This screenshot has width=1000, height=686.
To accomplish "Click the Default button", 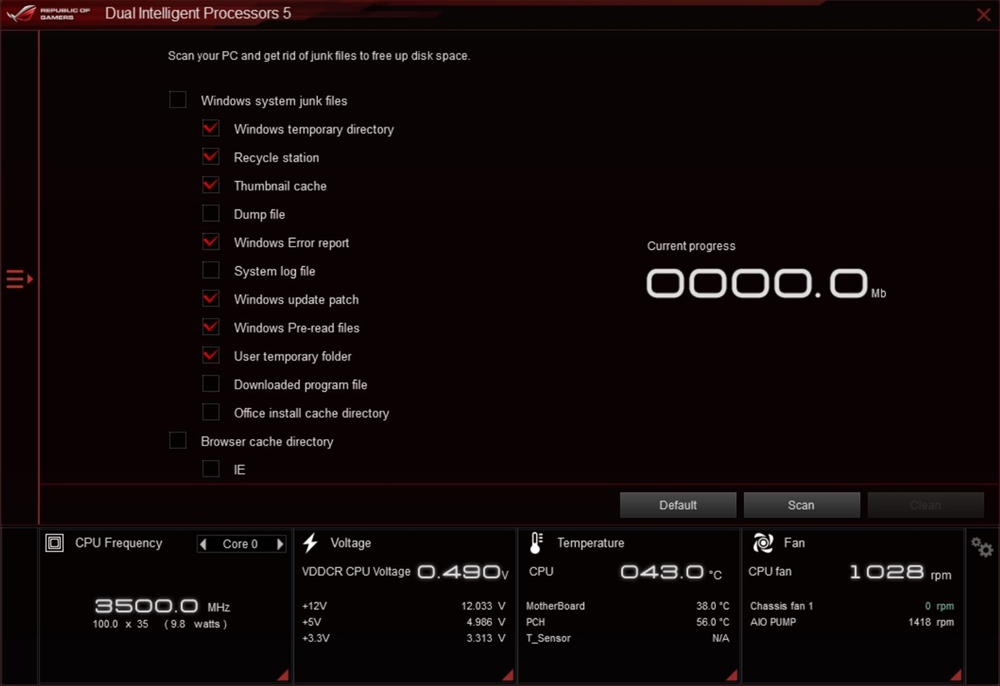I will click(x=678, y=505).
